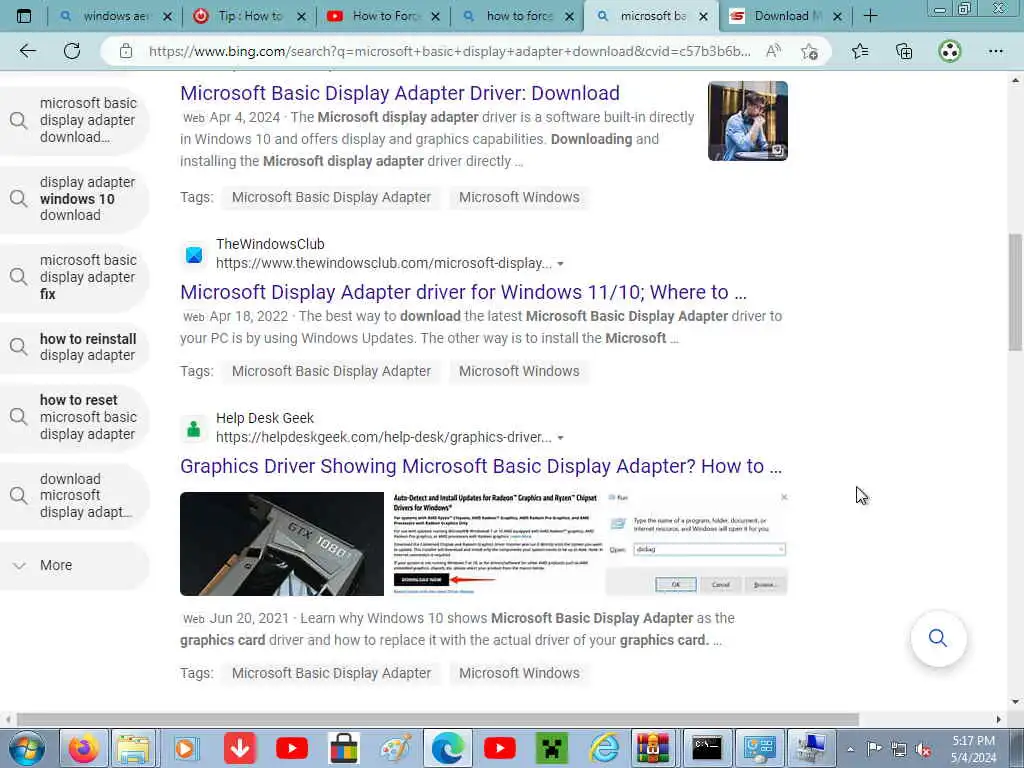Open the Run dialog screenshot thumbnail

click(x=697, y=544)
